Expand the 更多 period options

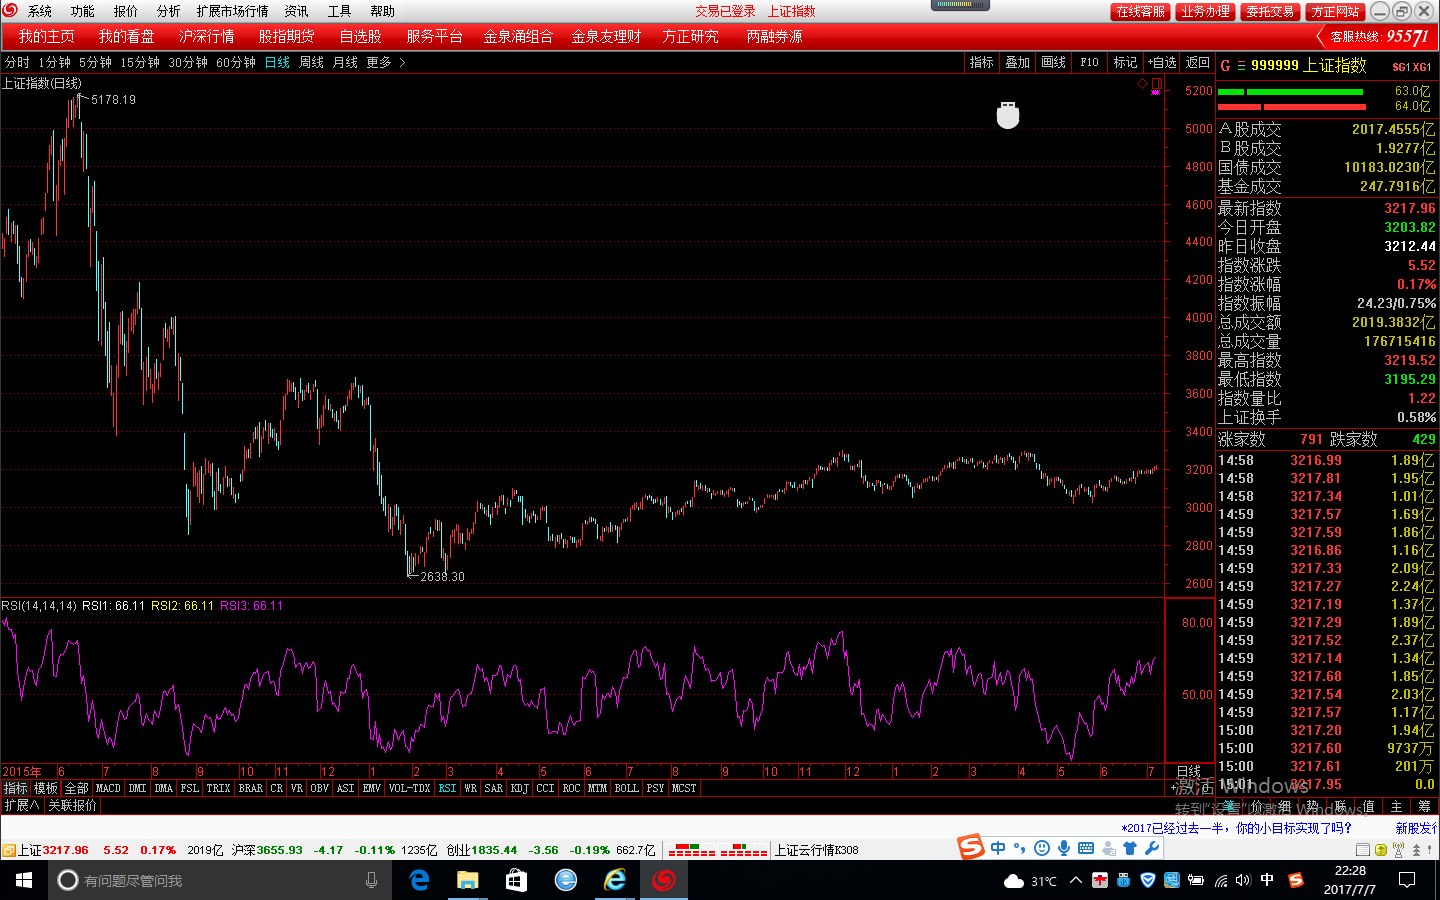(385, 62)
